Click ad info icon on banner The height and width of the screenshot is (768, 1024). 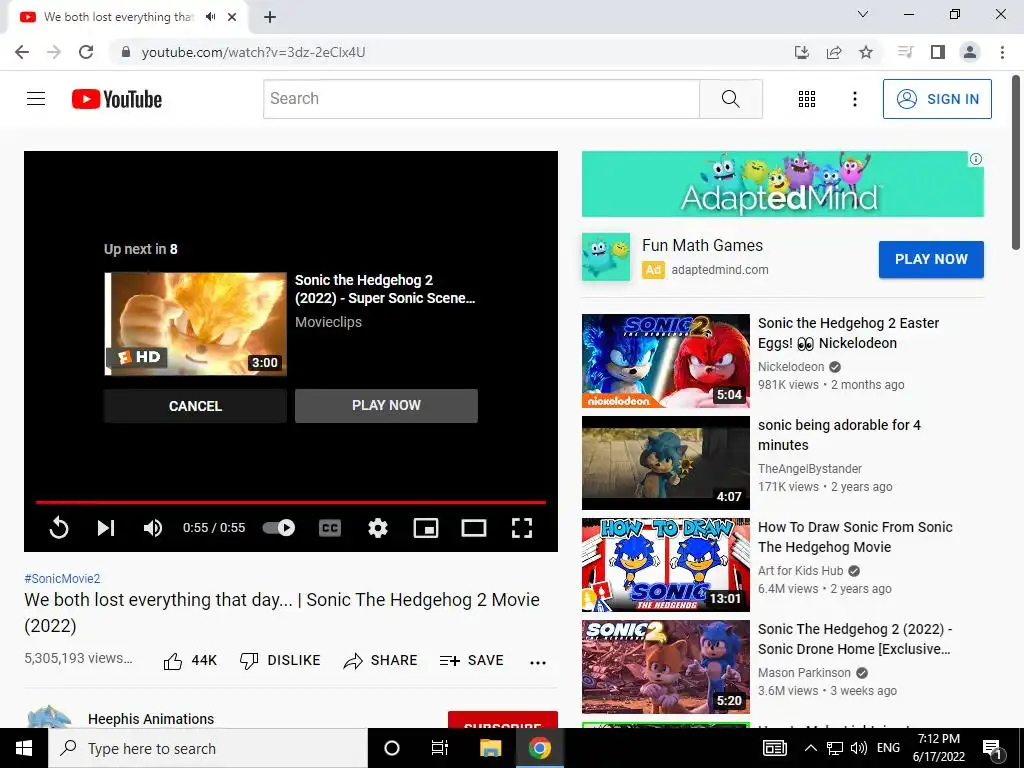click(976, 159)
